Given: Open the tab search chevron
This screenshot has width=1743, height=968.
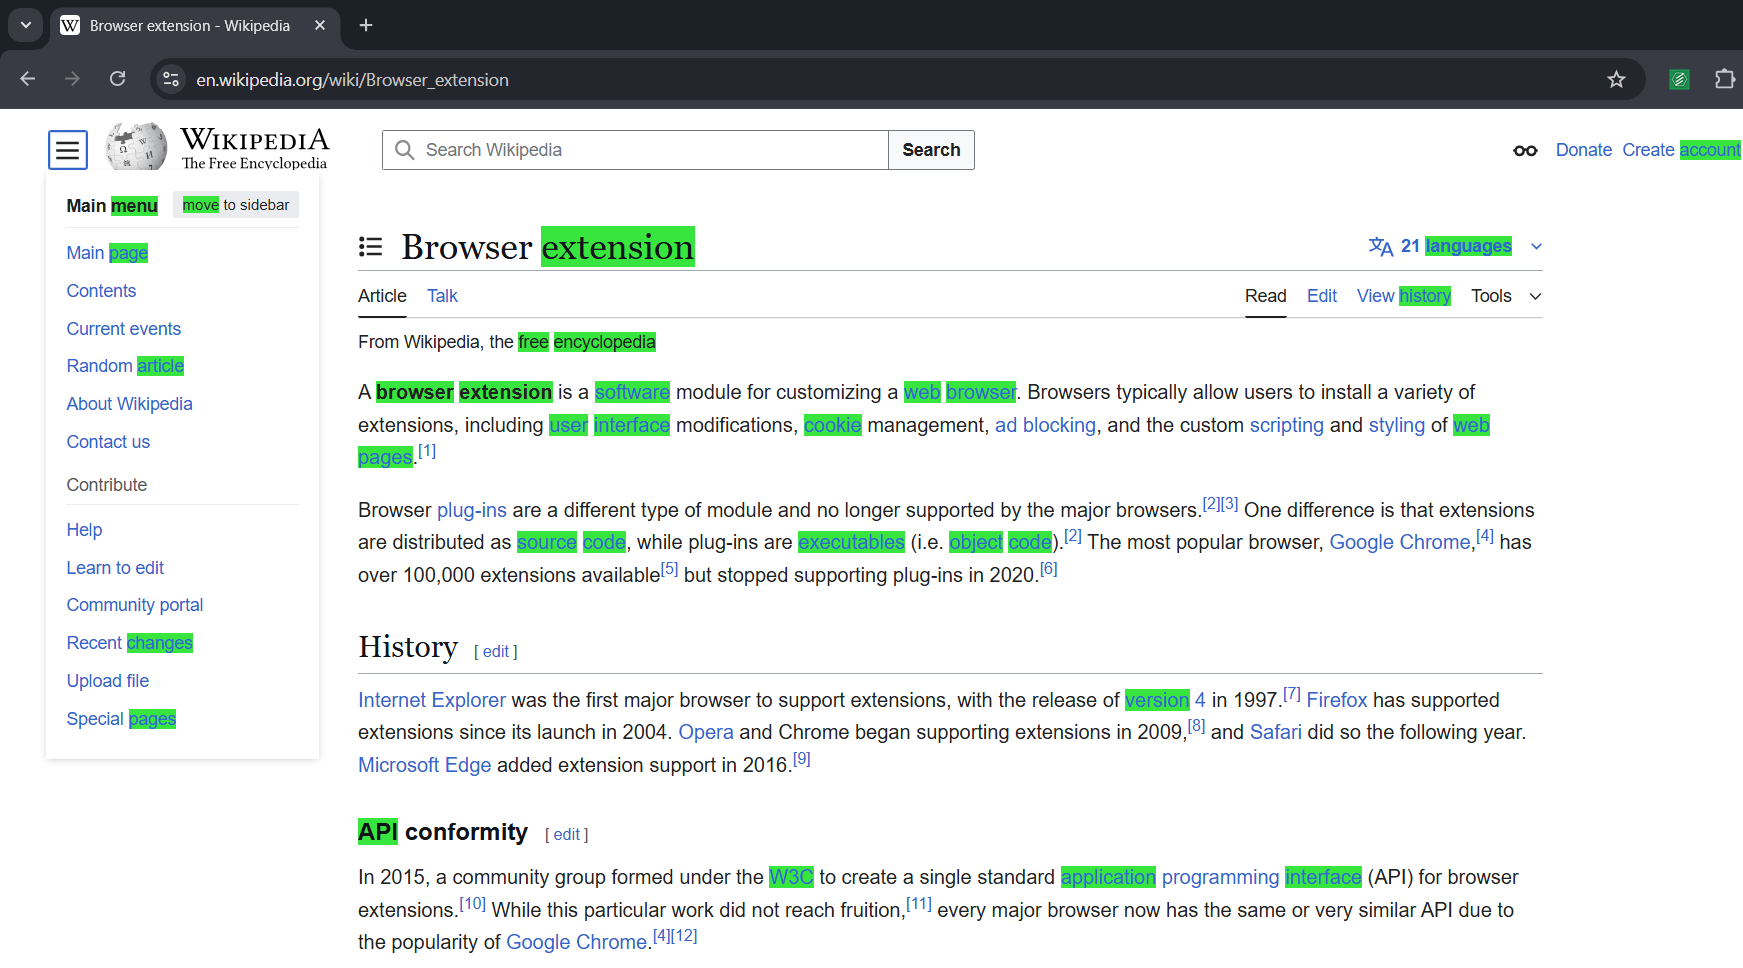Looking at the screenshot, I should tap(25, 25).
